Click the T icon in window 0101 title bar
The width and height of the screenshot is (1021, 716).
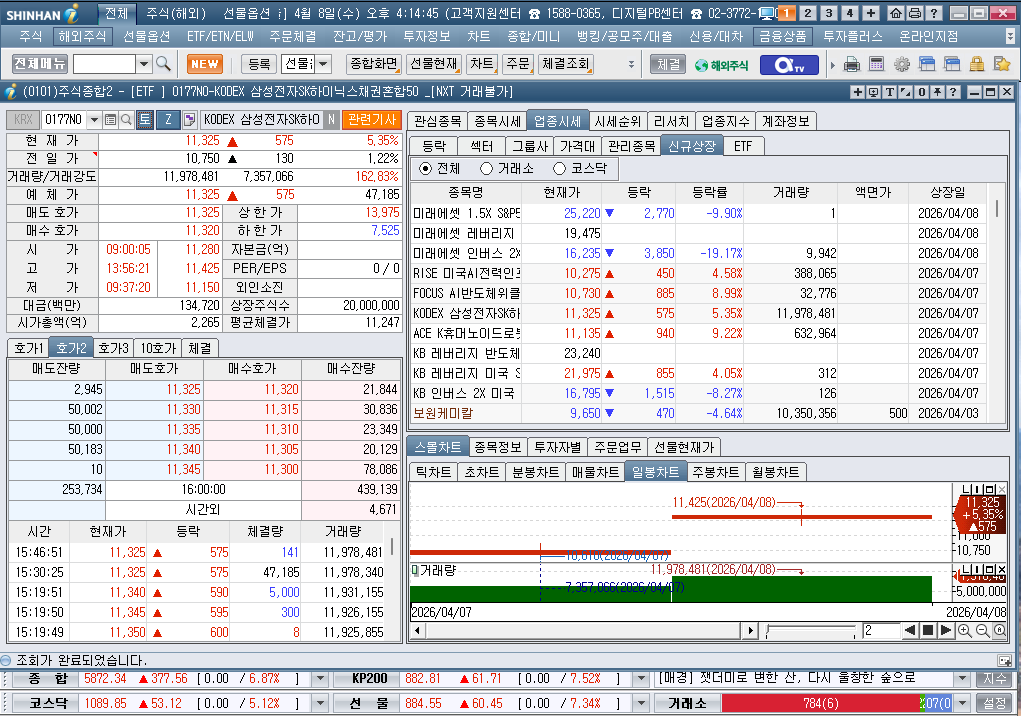[x=889, y=92]
